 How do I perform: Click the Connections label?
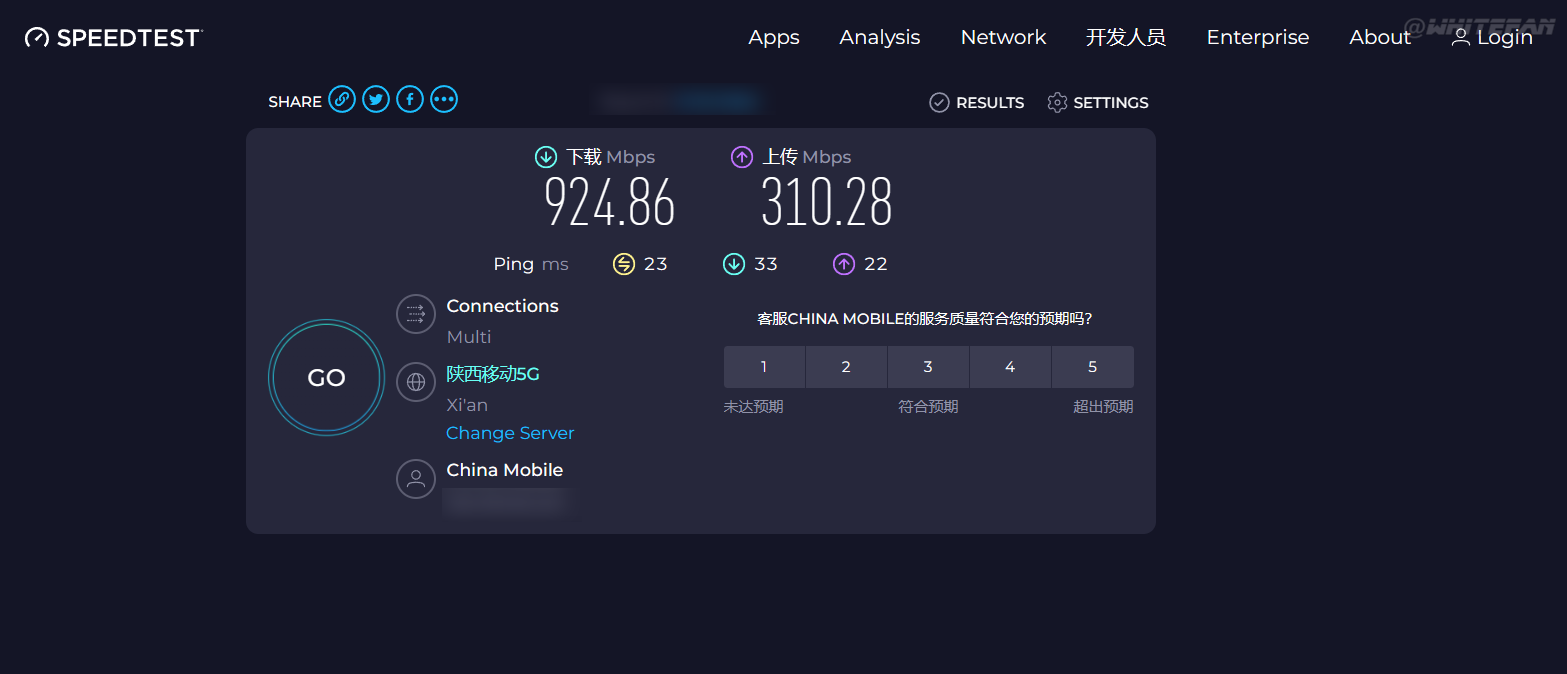click(503, 306)
